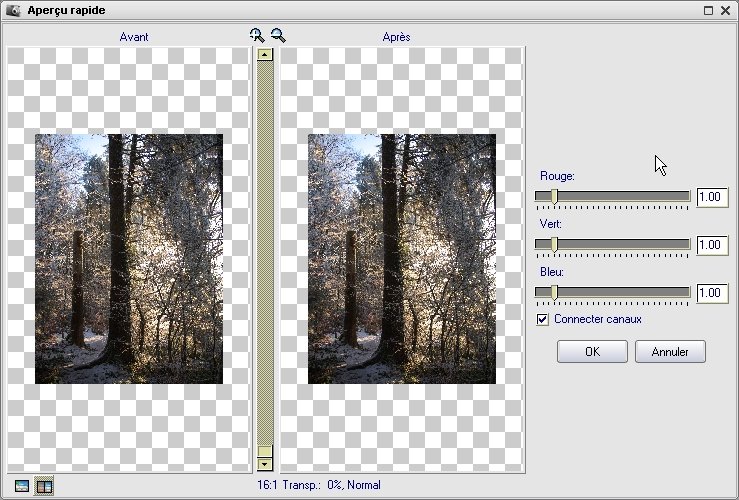Maximize the Aperçu rapide window
The height and width of the screenshot is (500, 739).
click(x=708, y=10)
